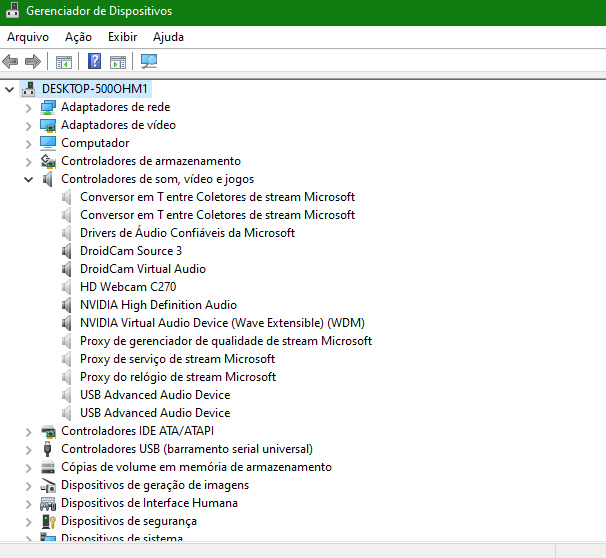The image size is (606, 558).
Task: Open the Arquivo menu
Action: click(x=28, y=37)
